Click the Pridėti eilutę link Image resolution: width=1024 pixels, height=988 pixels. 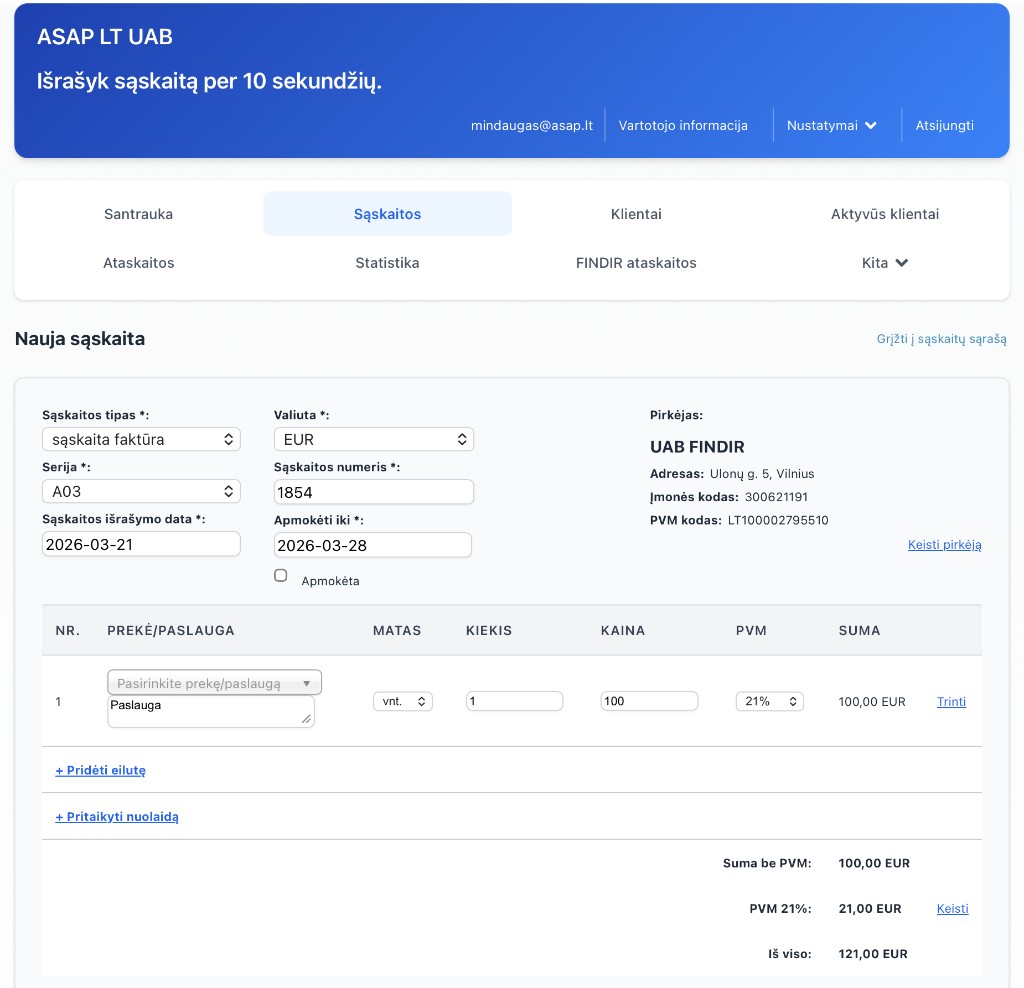(100, 770)
